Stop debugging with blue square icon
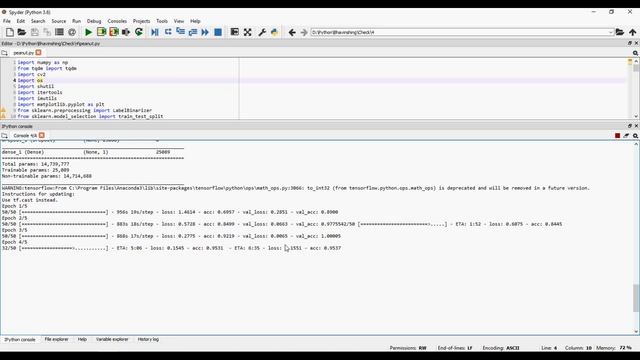Screen dimensions: 640x360 [x=218, y=32]
